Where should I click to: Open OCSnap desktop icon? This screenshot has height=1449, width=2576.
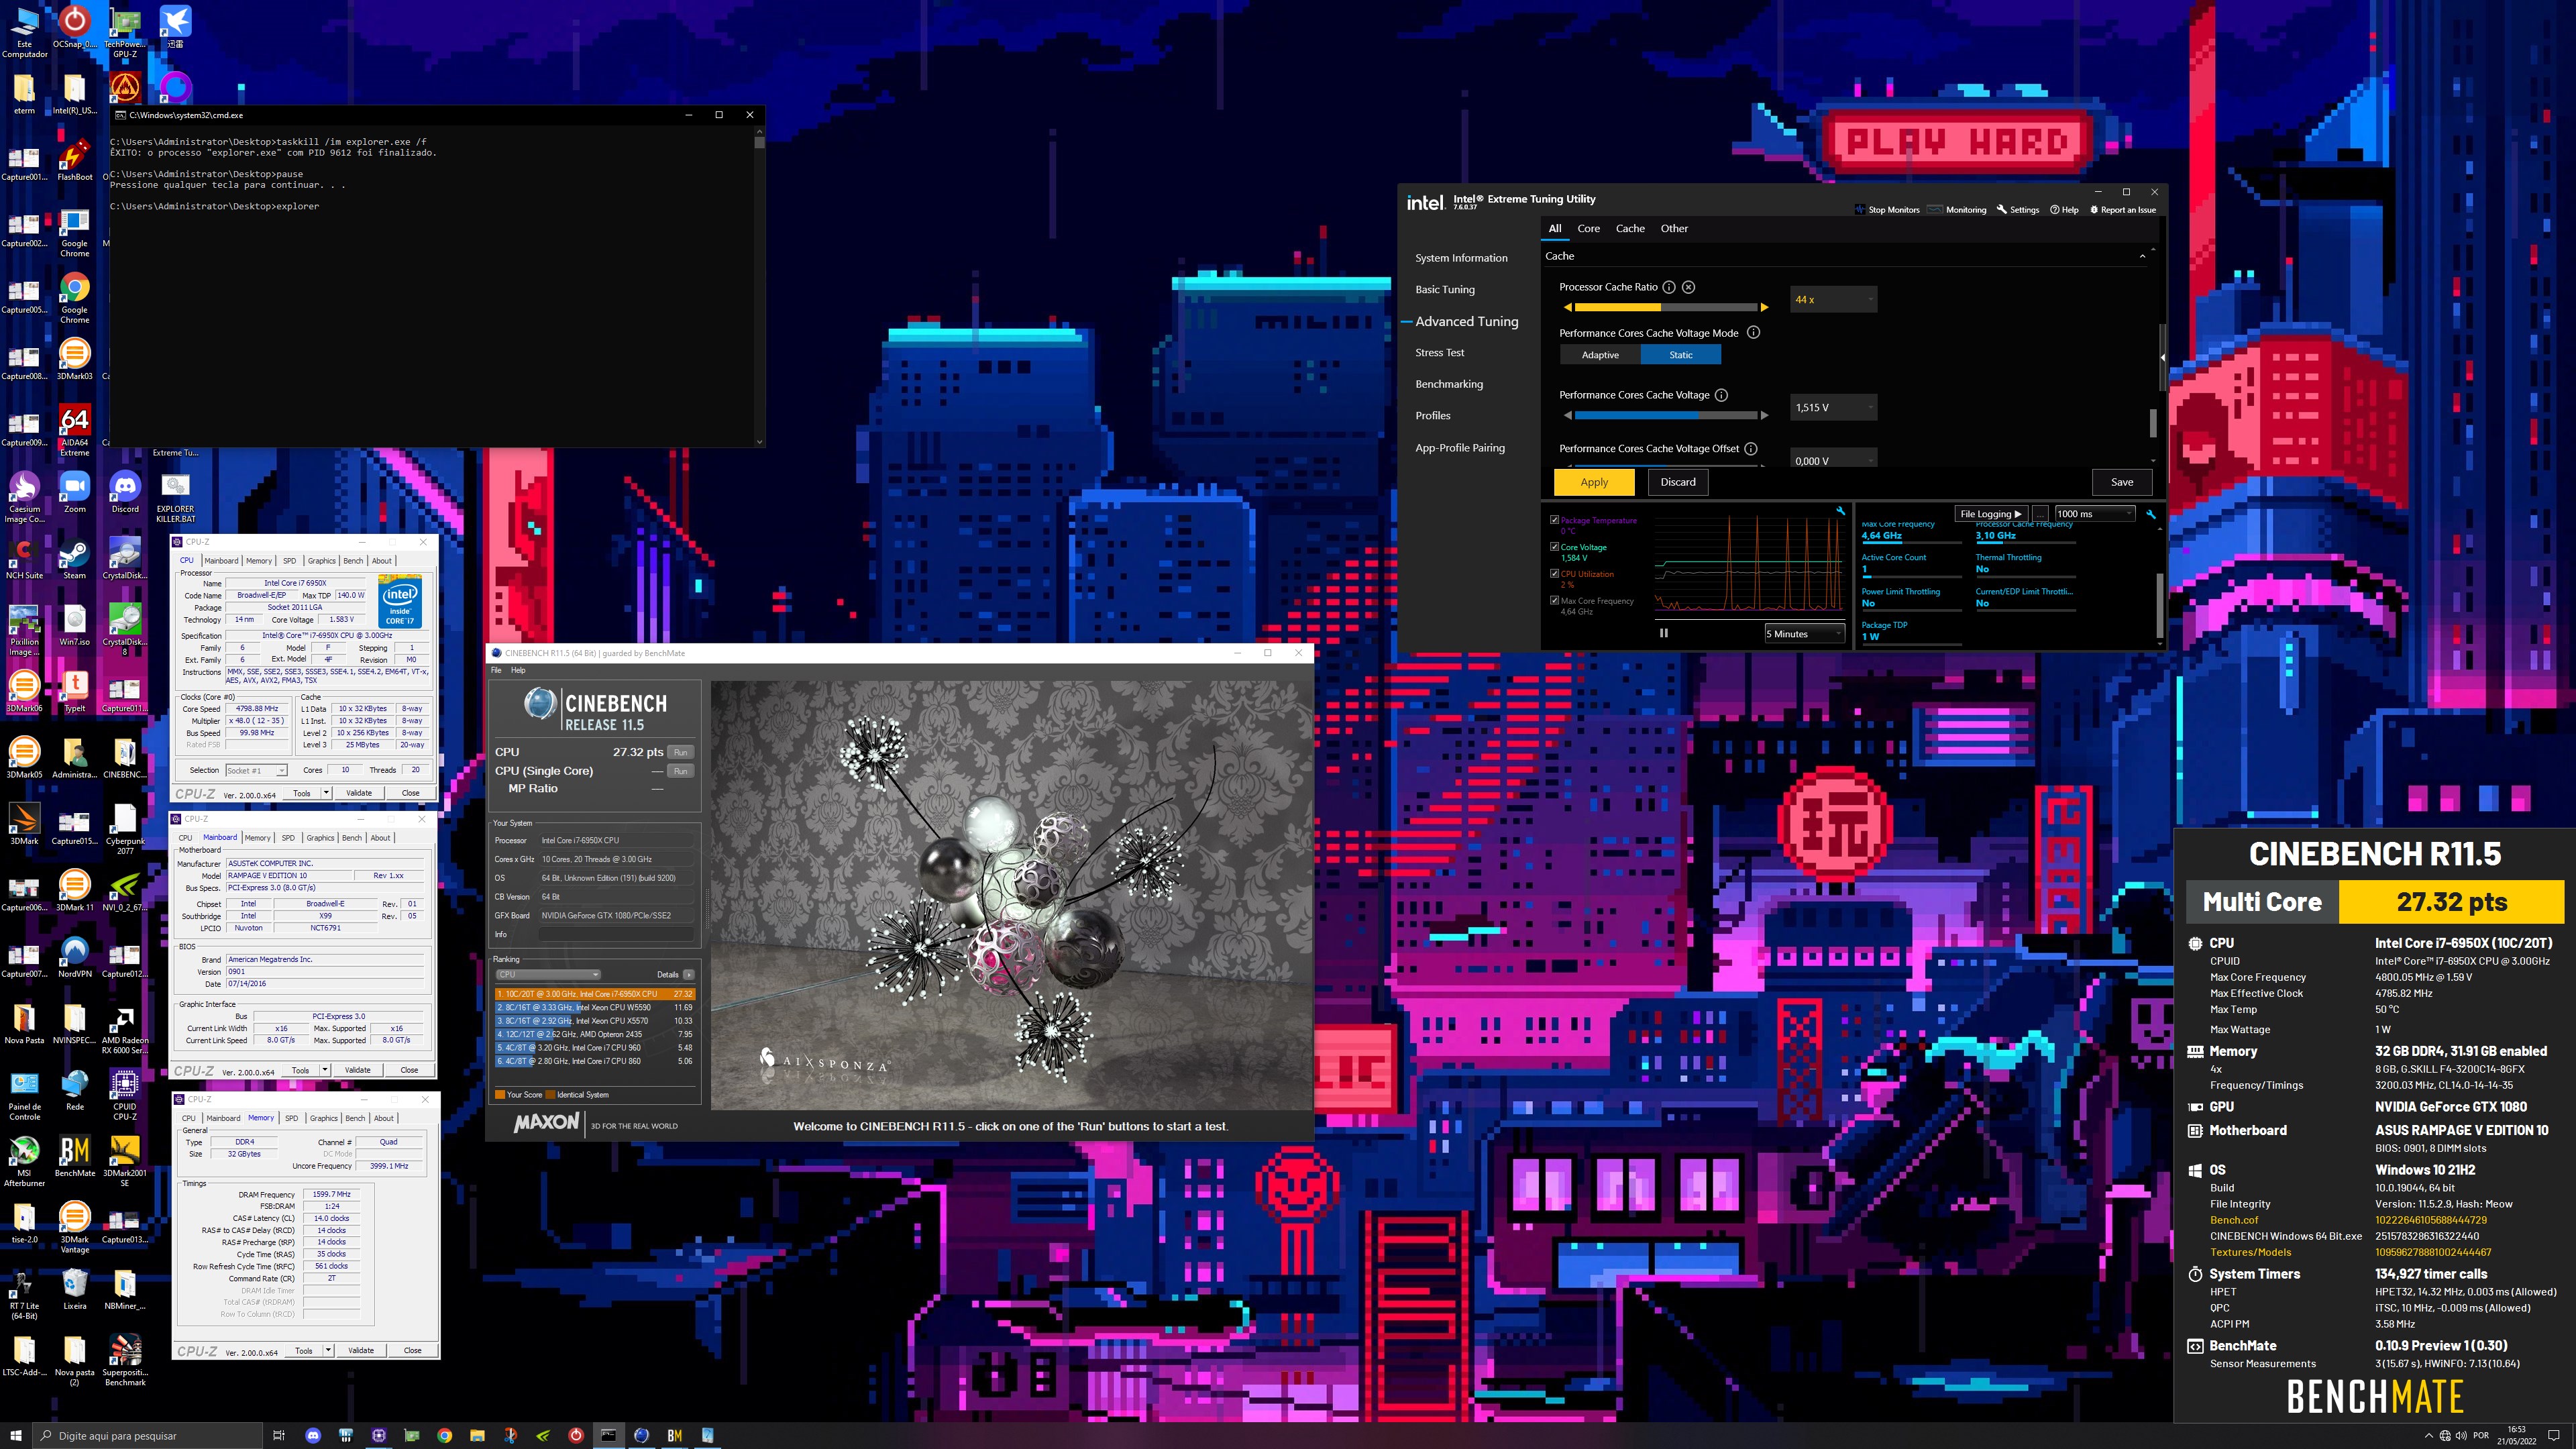click(74, 28)
